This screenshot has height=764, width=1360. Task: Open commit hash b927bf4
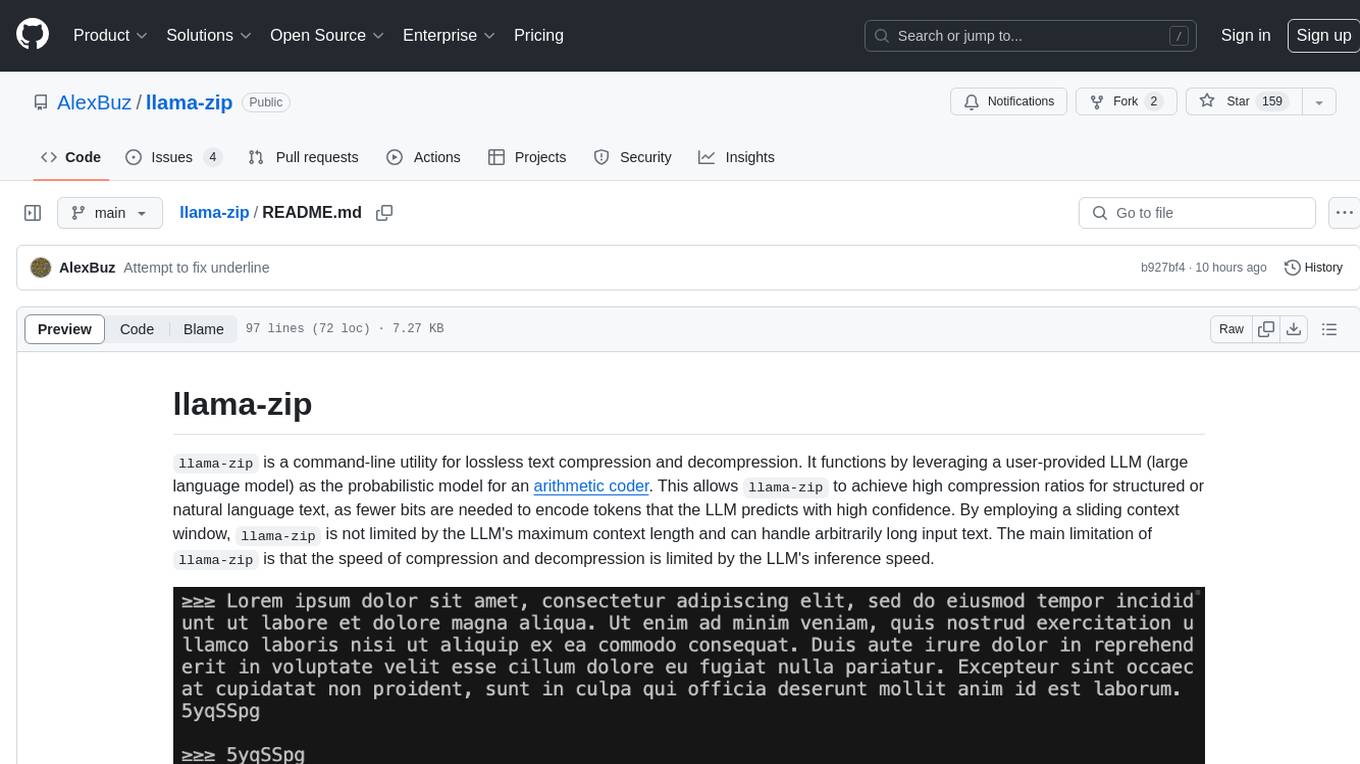pyautogui.click(x=1162, y=268)
